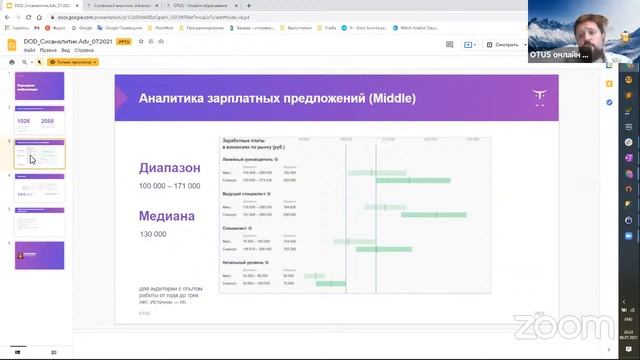The width and height of the screenshot is (640, 360).
Task: Switch to the DOD_Сисаналитик browser tab
Action: pyautogui.click(x=42, y=6)
